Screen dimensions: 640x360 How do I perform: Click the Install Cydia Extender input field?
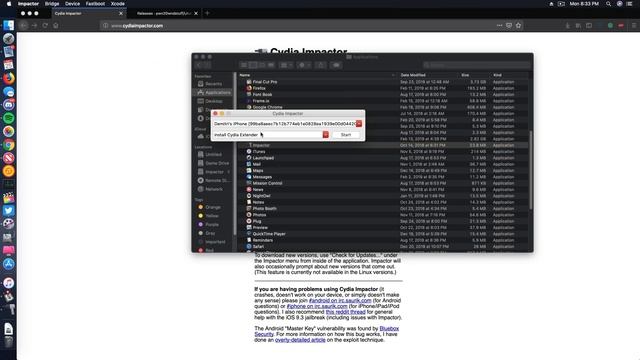pyautogui.click(x=268, y=135)
